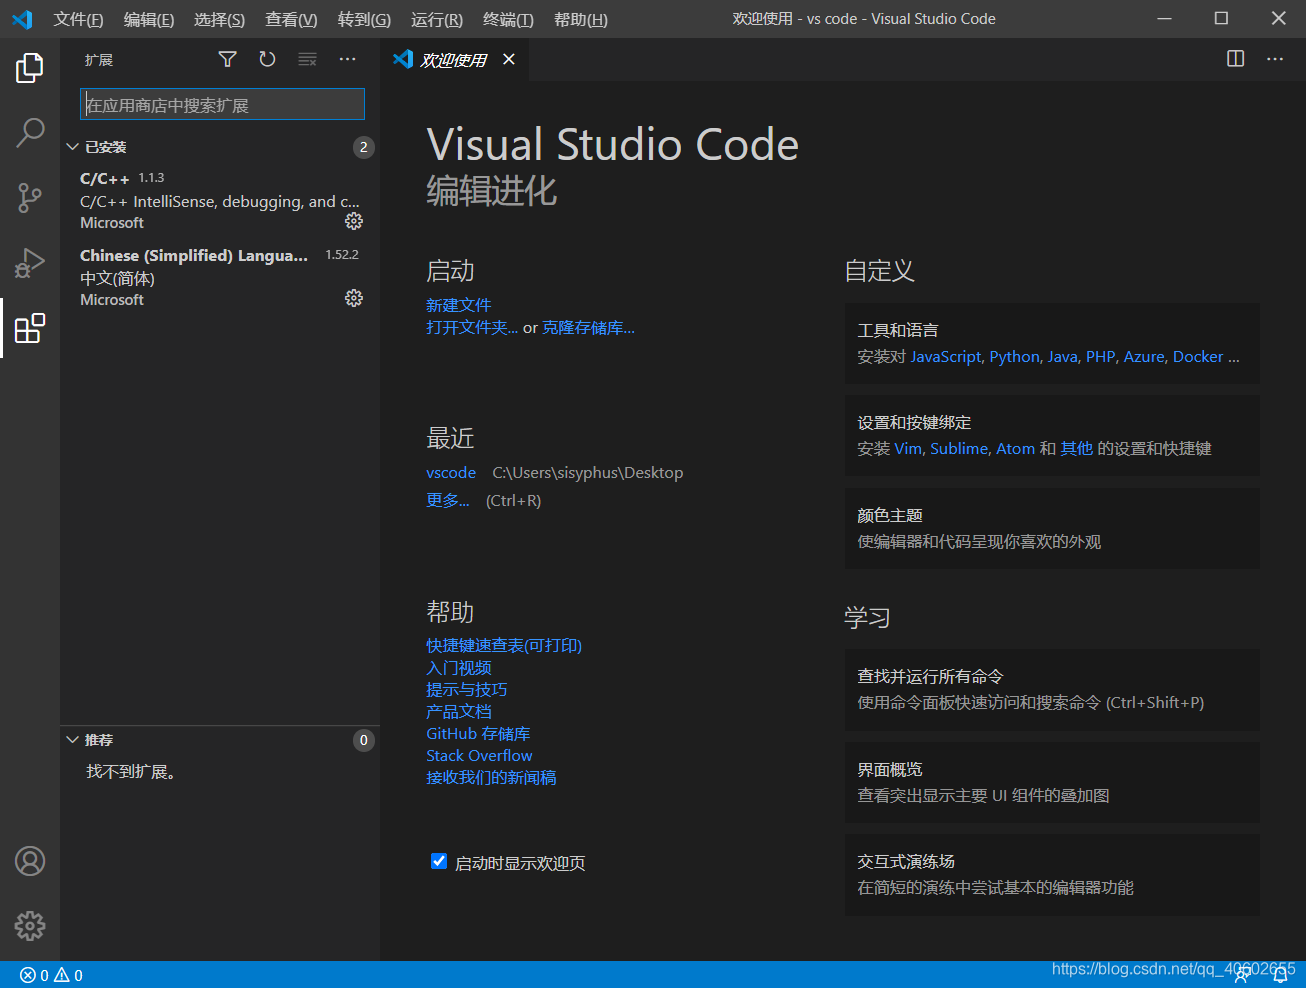Clear extensions search results icon

(308, 60)
